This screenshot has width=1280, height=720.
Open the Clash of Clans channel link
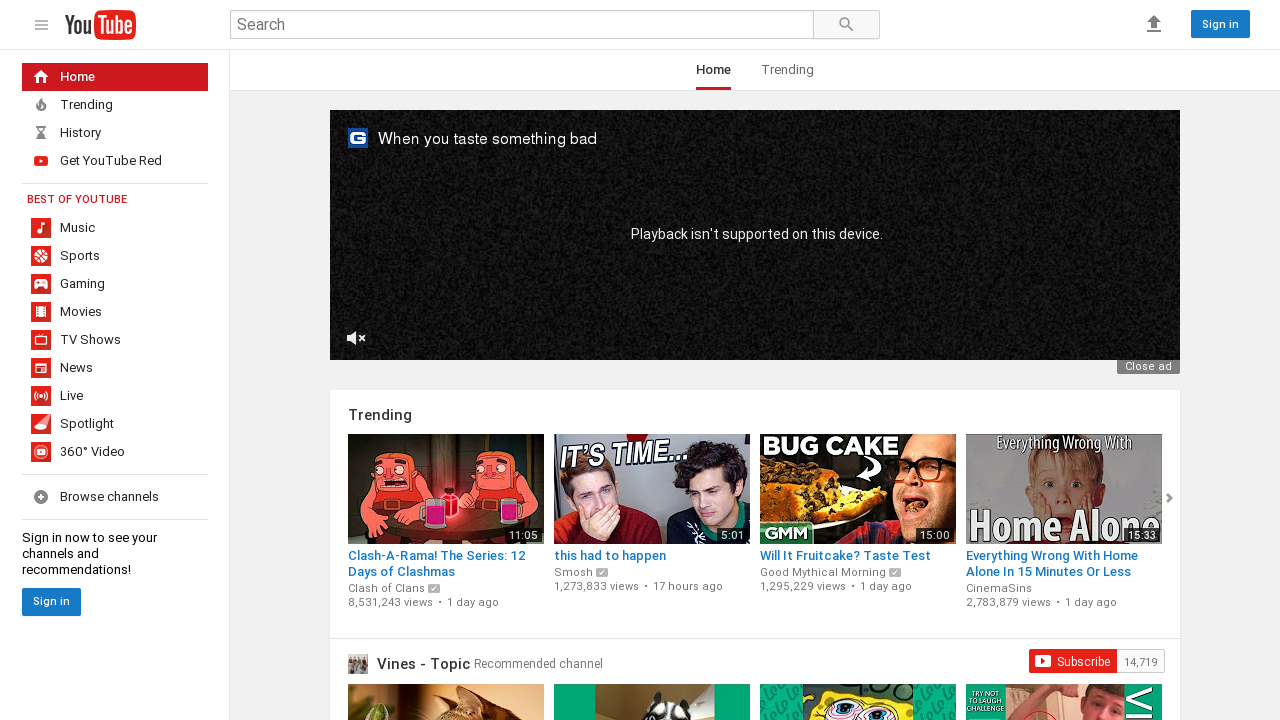click(x=386, y=589)
